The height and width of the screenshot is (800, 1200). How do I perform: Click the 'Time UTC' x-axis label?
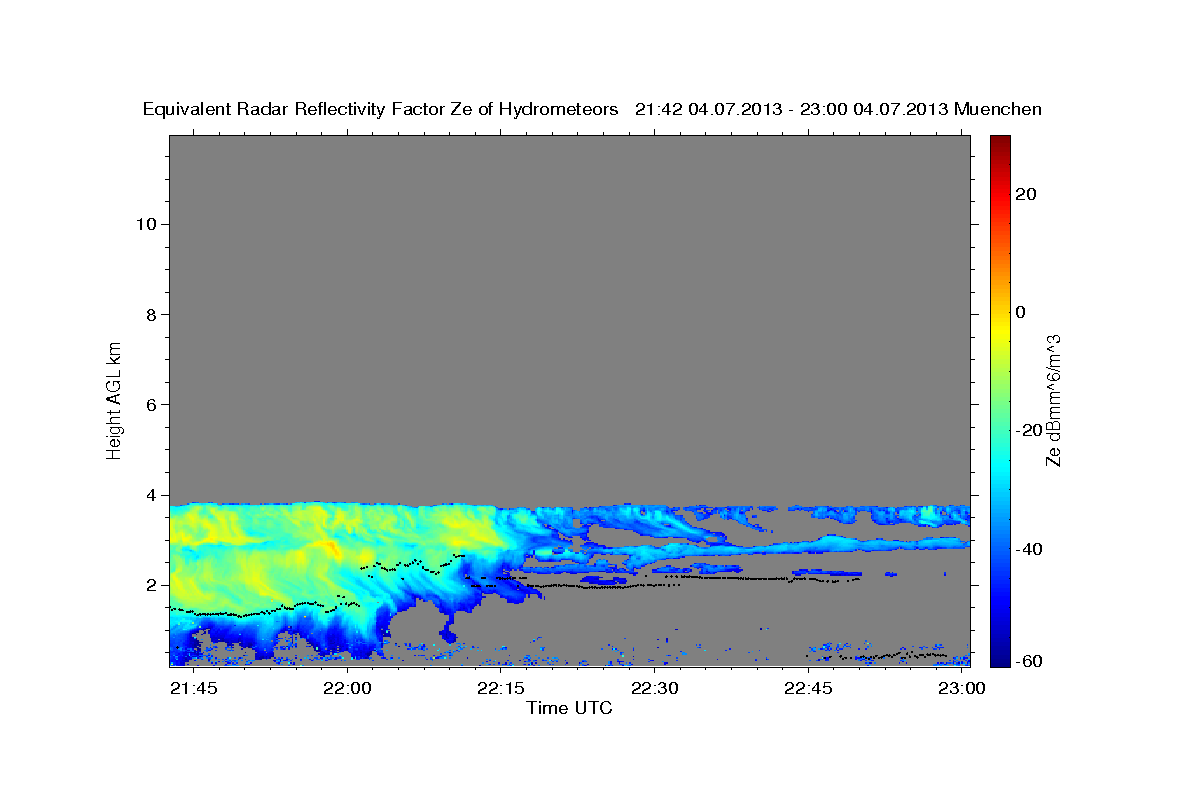pos(569,708)
